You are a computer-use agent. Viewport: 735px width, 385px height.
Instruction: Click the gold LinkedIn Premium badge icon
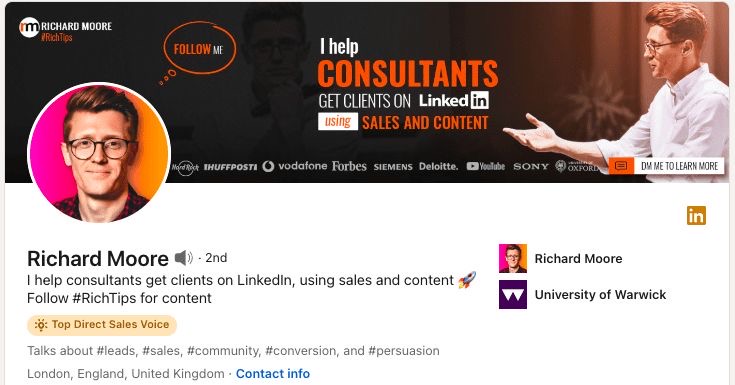696,216
